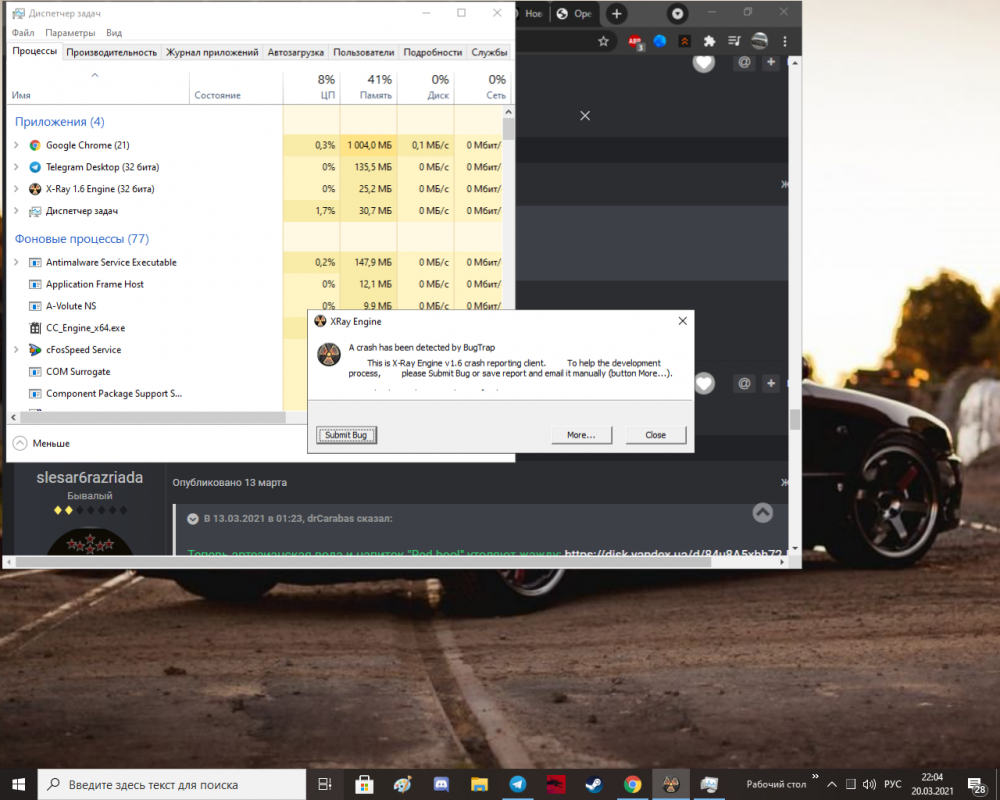This screenshot has height=800, width=1000.
Task: Open a new Chrome tab
Action: [617, 14]
